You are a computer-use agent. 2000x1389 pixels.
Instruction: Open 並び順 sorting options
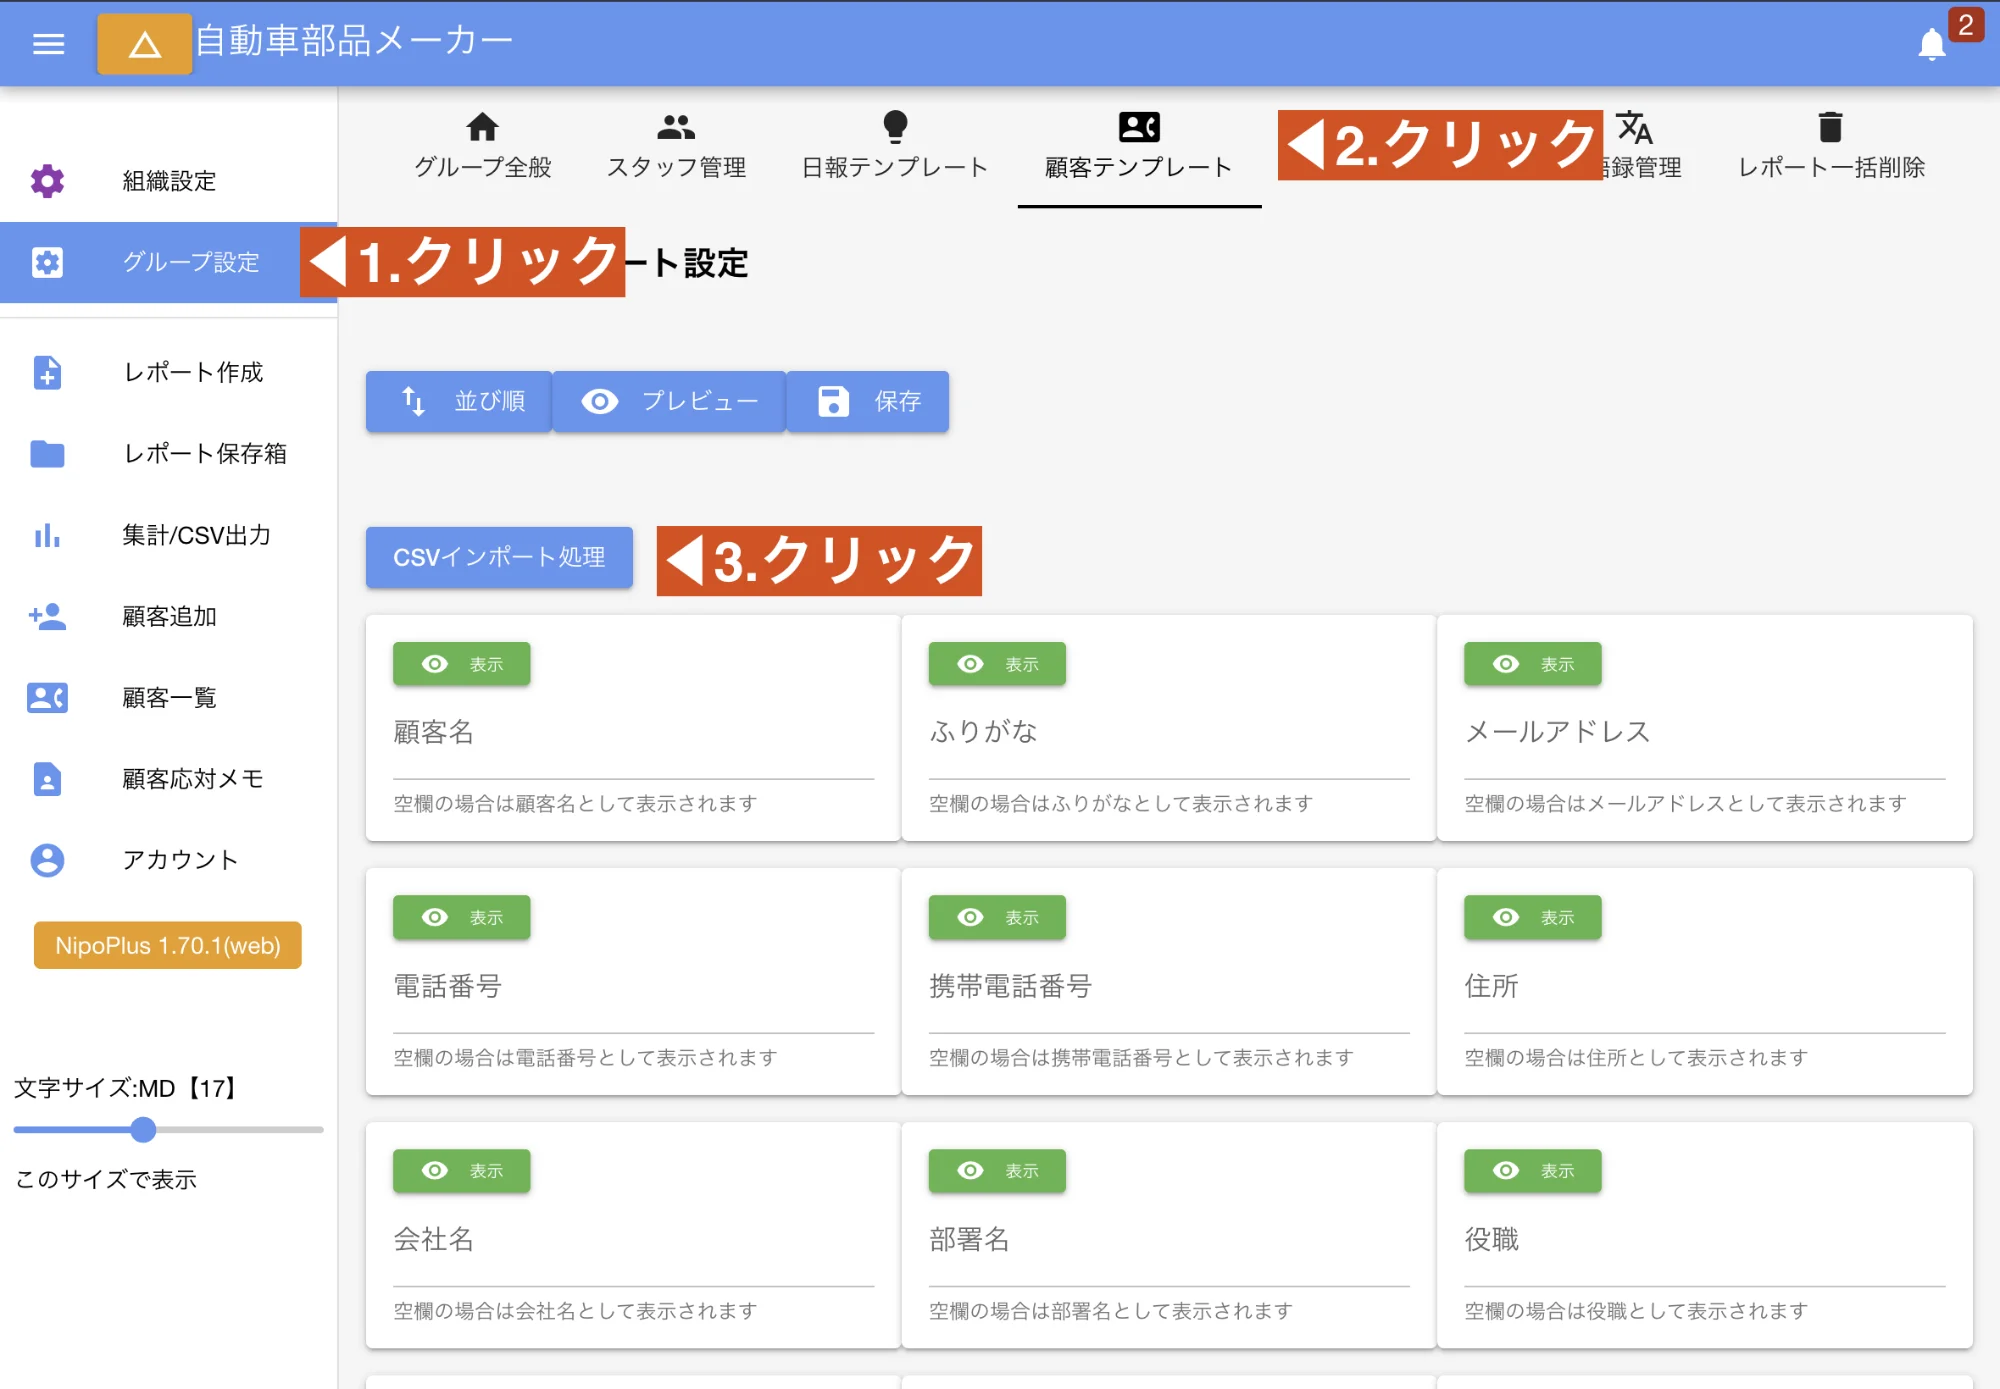(x=458, y=401)
